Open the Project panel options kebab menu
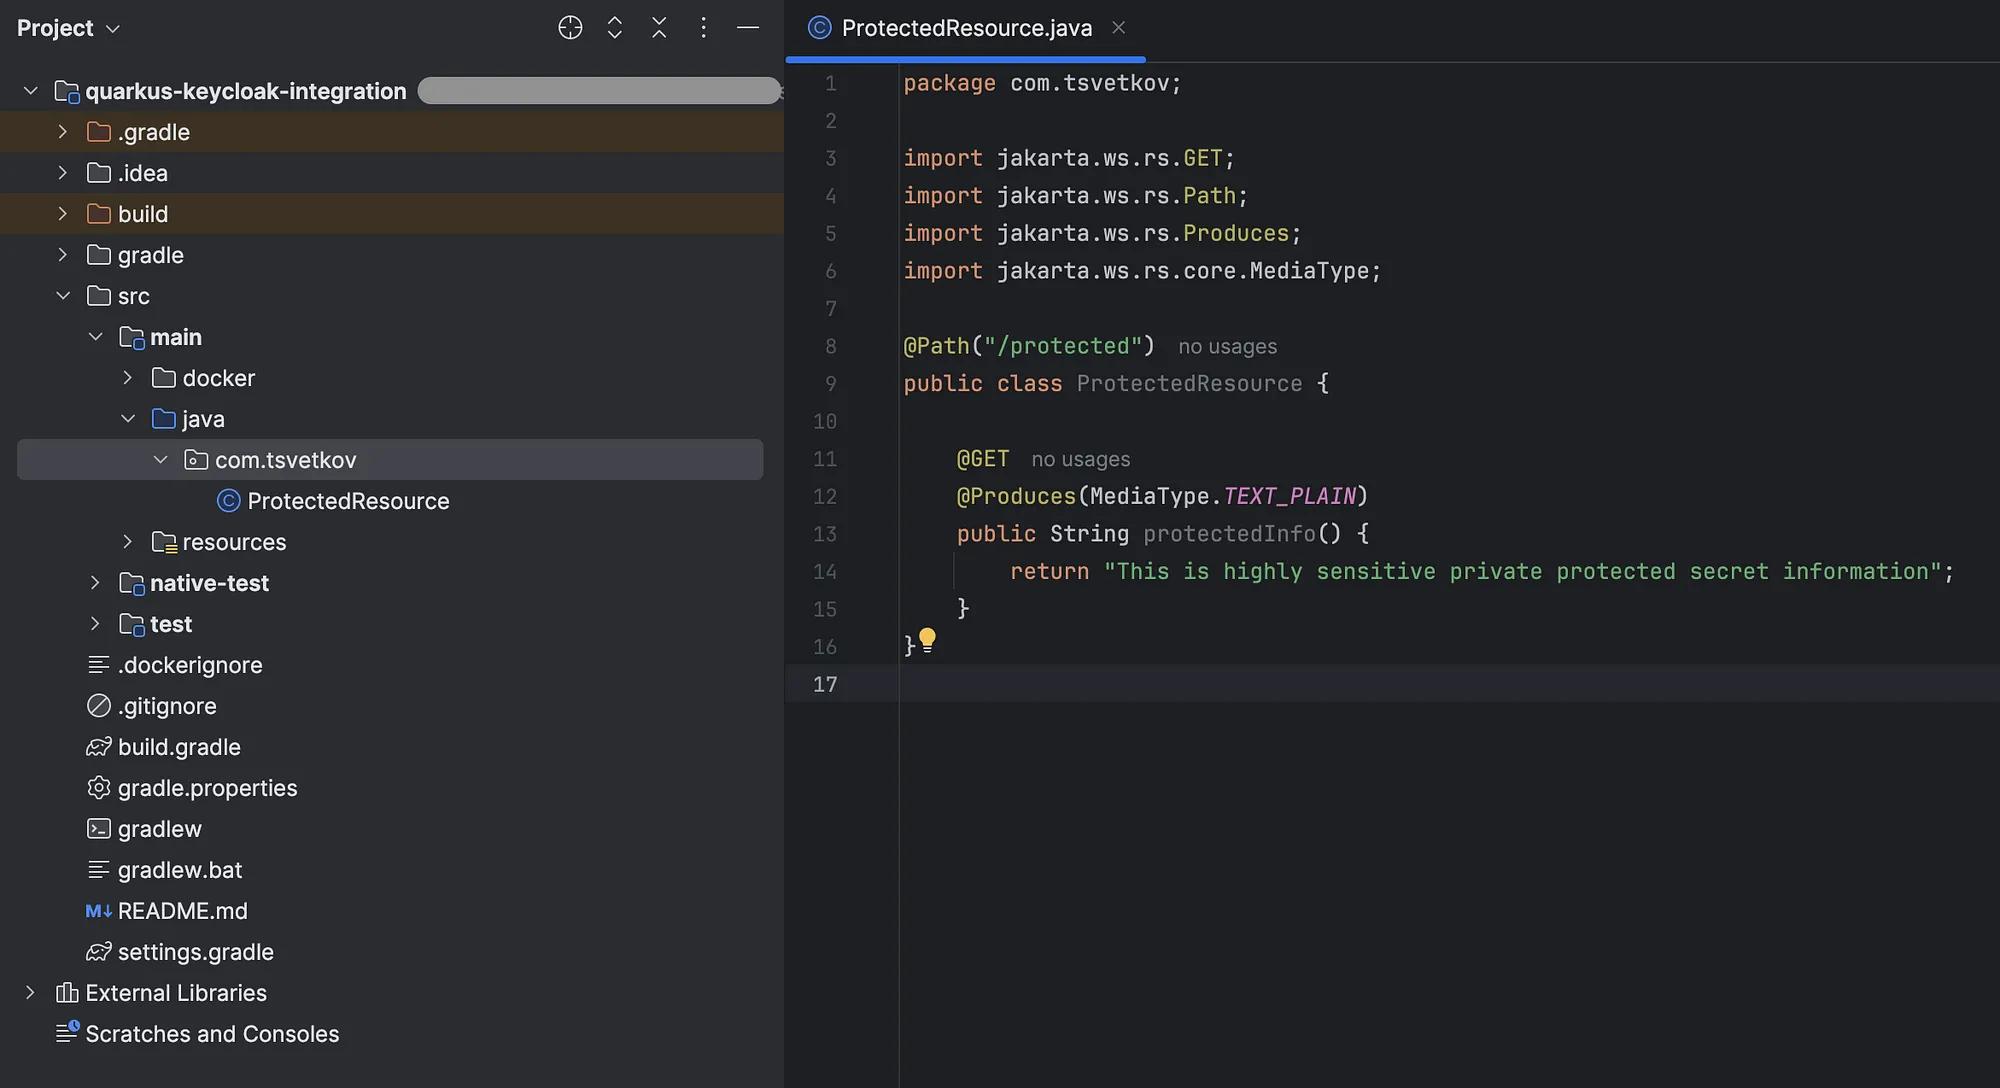Screen dimensions: 2000x1088 (704, 28)
